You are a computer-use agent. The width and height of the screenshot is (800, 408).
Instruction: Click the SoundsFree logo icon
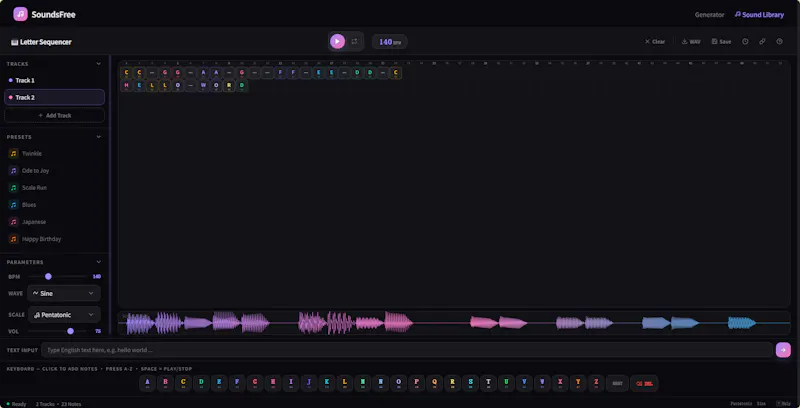(20, 14)
